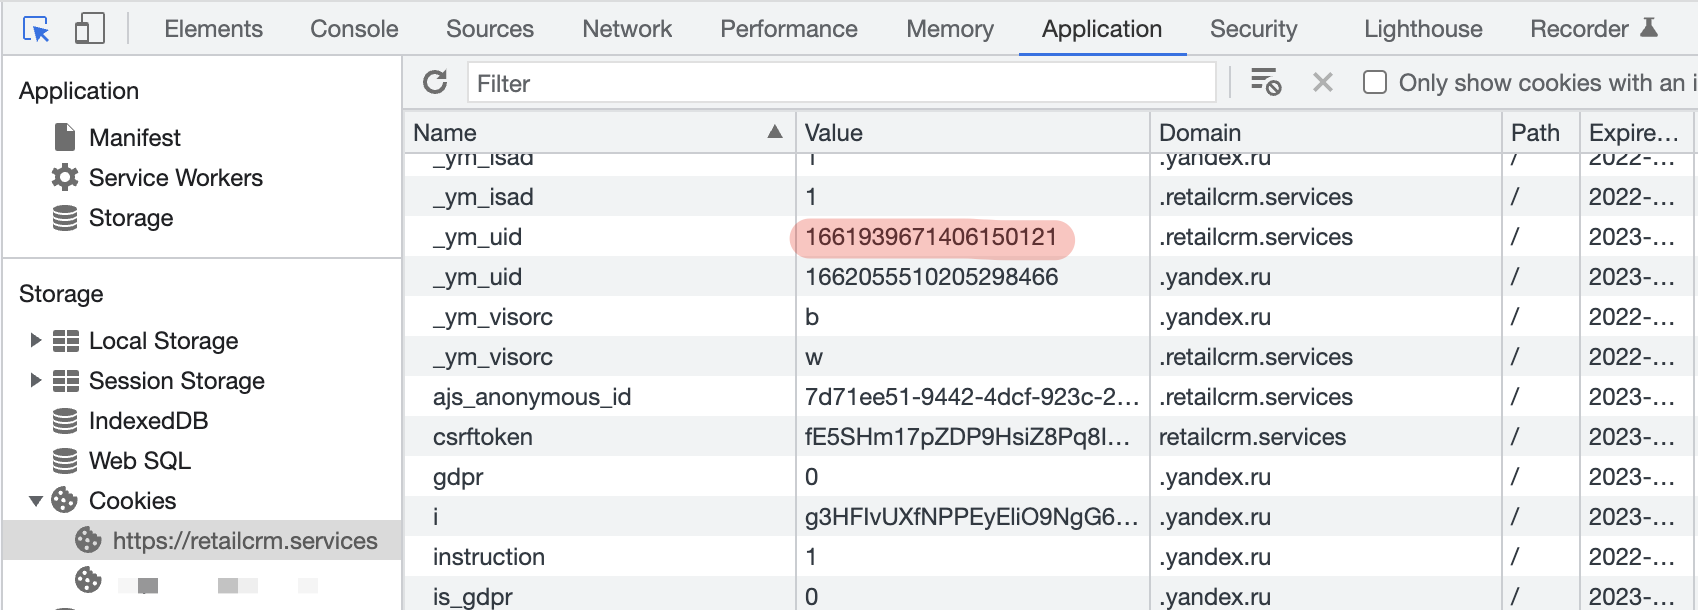
Task: Click the value 7d71ee51-9442-4dcf-923c-2…
Action: [972, 397]
